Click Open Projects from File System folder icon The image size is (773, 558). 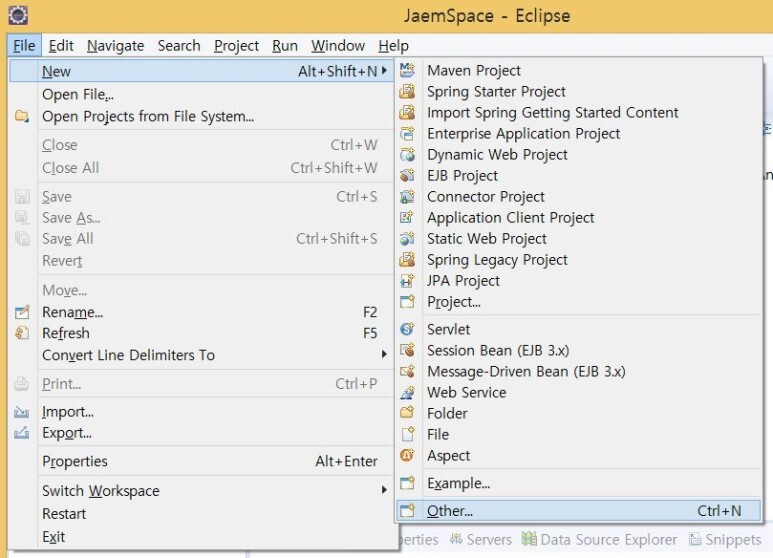point(22,116)
